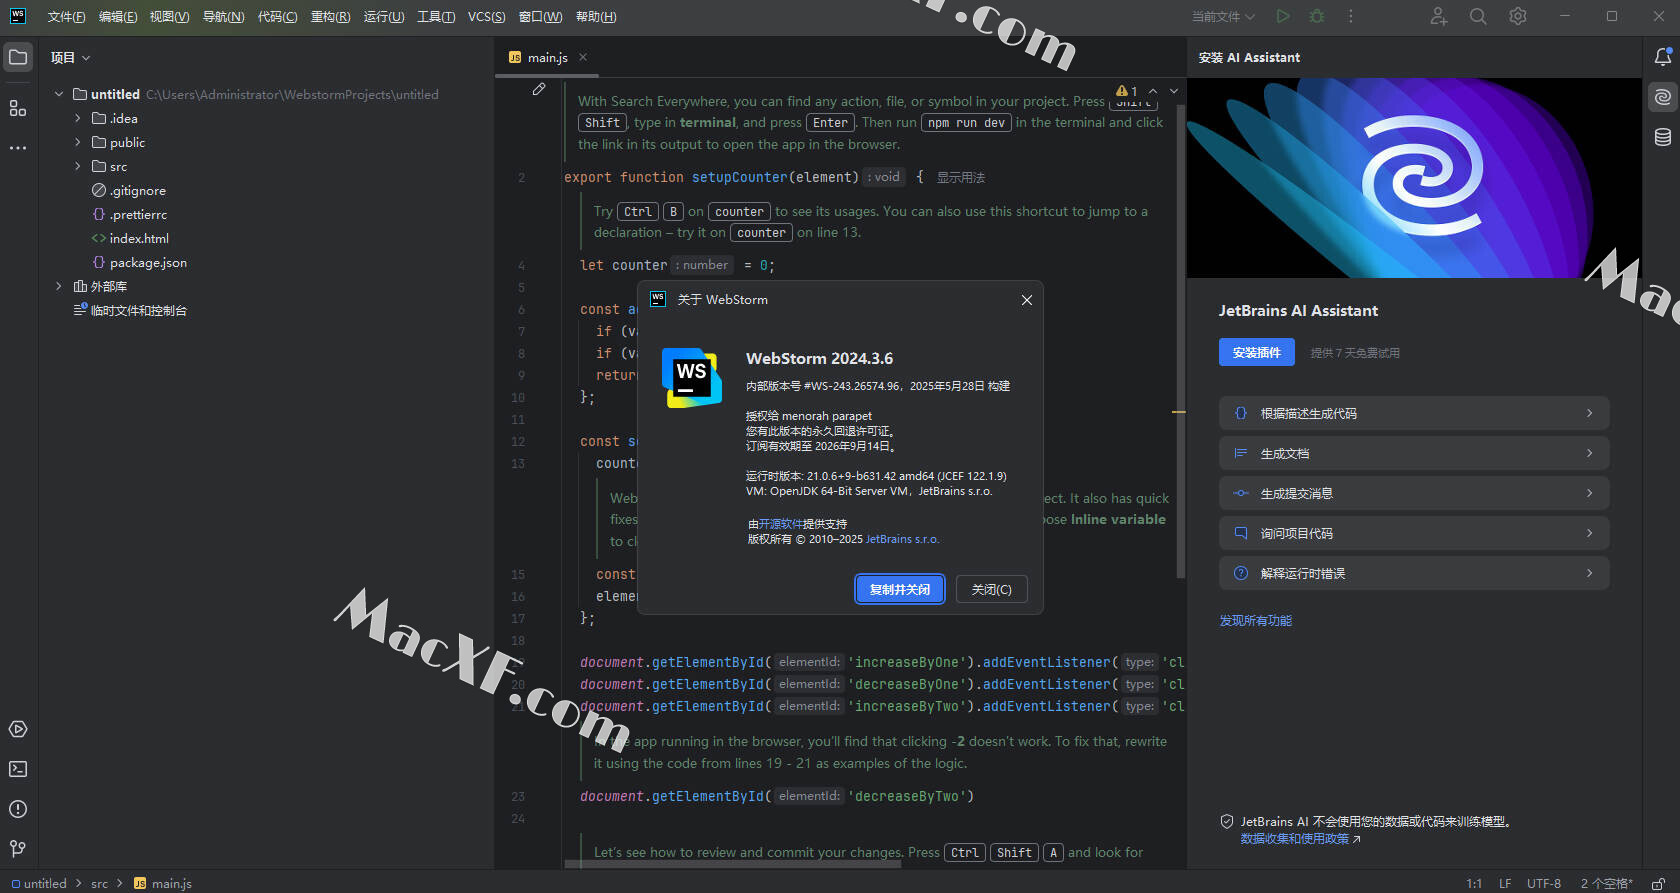Open the View (视图) menu

point(169,16)
